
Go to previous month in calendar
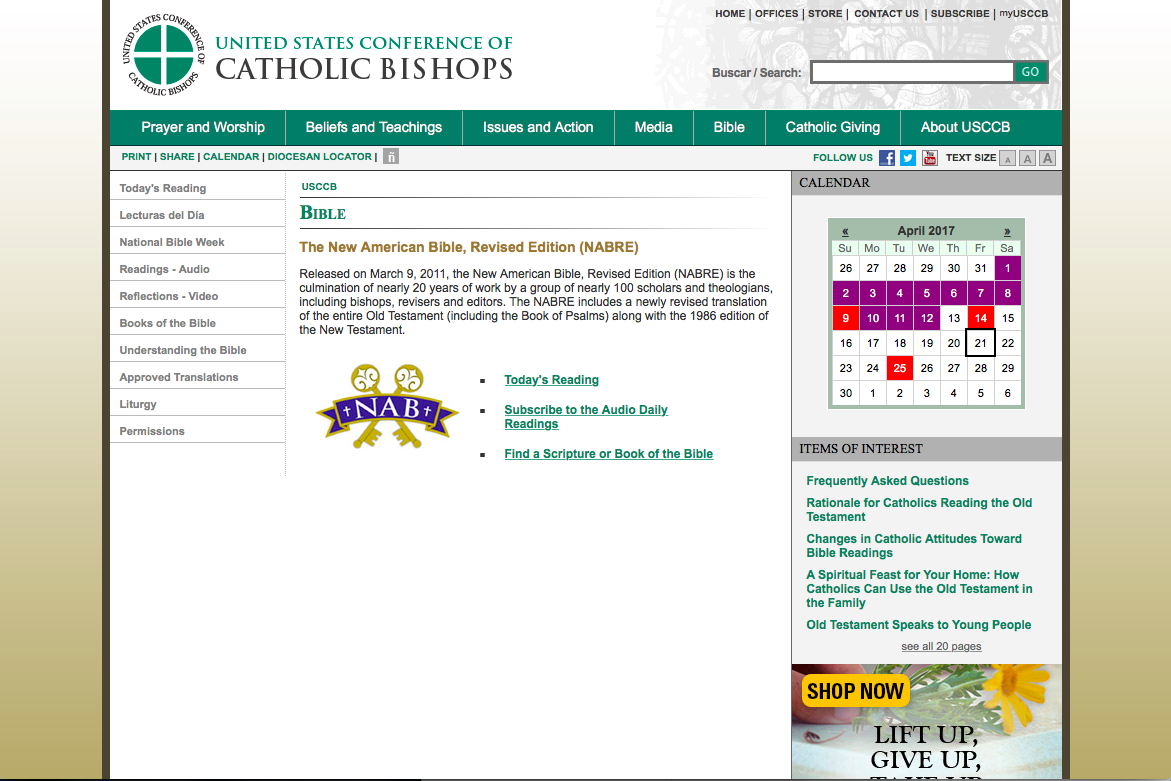[845, 231]
